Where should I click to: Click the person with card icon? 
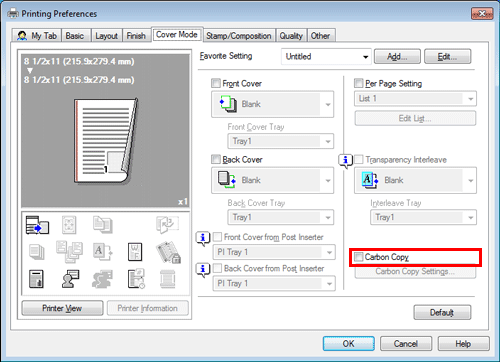[70, 279]
